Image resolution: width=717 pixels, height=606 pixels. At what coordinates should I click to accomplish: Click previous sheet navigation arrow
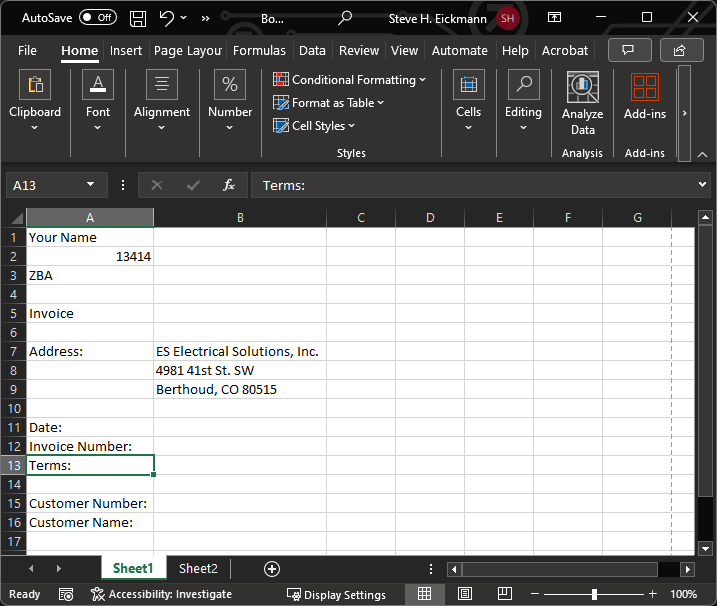pos(31,568)
